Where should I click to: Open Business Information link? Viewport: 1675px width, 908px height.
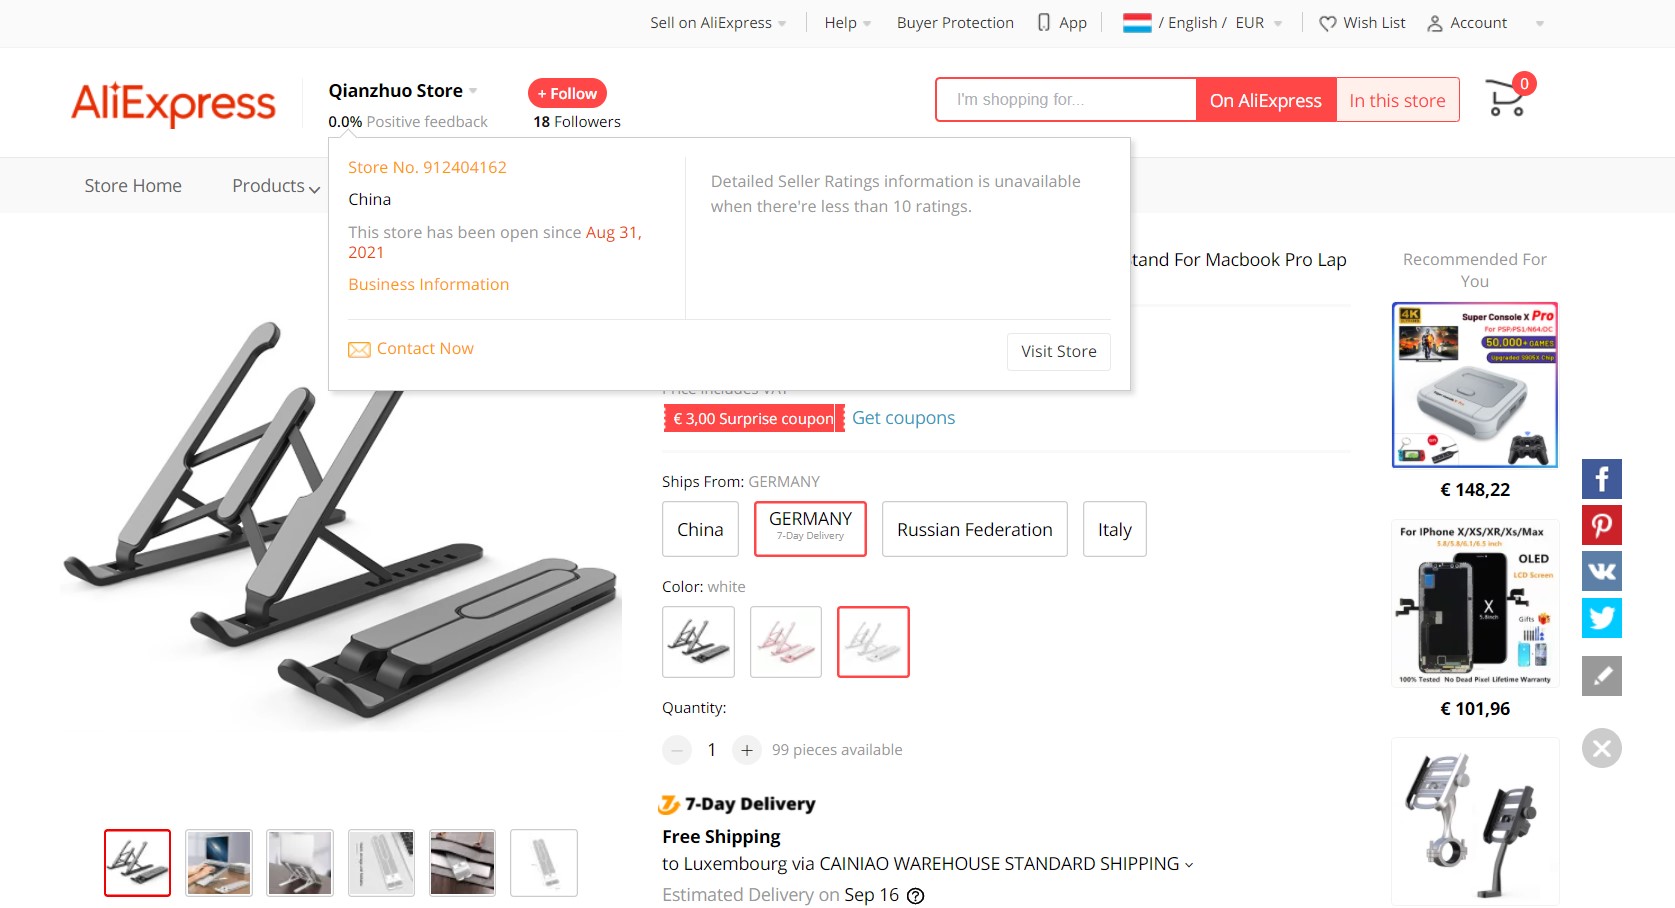point(428,284)
